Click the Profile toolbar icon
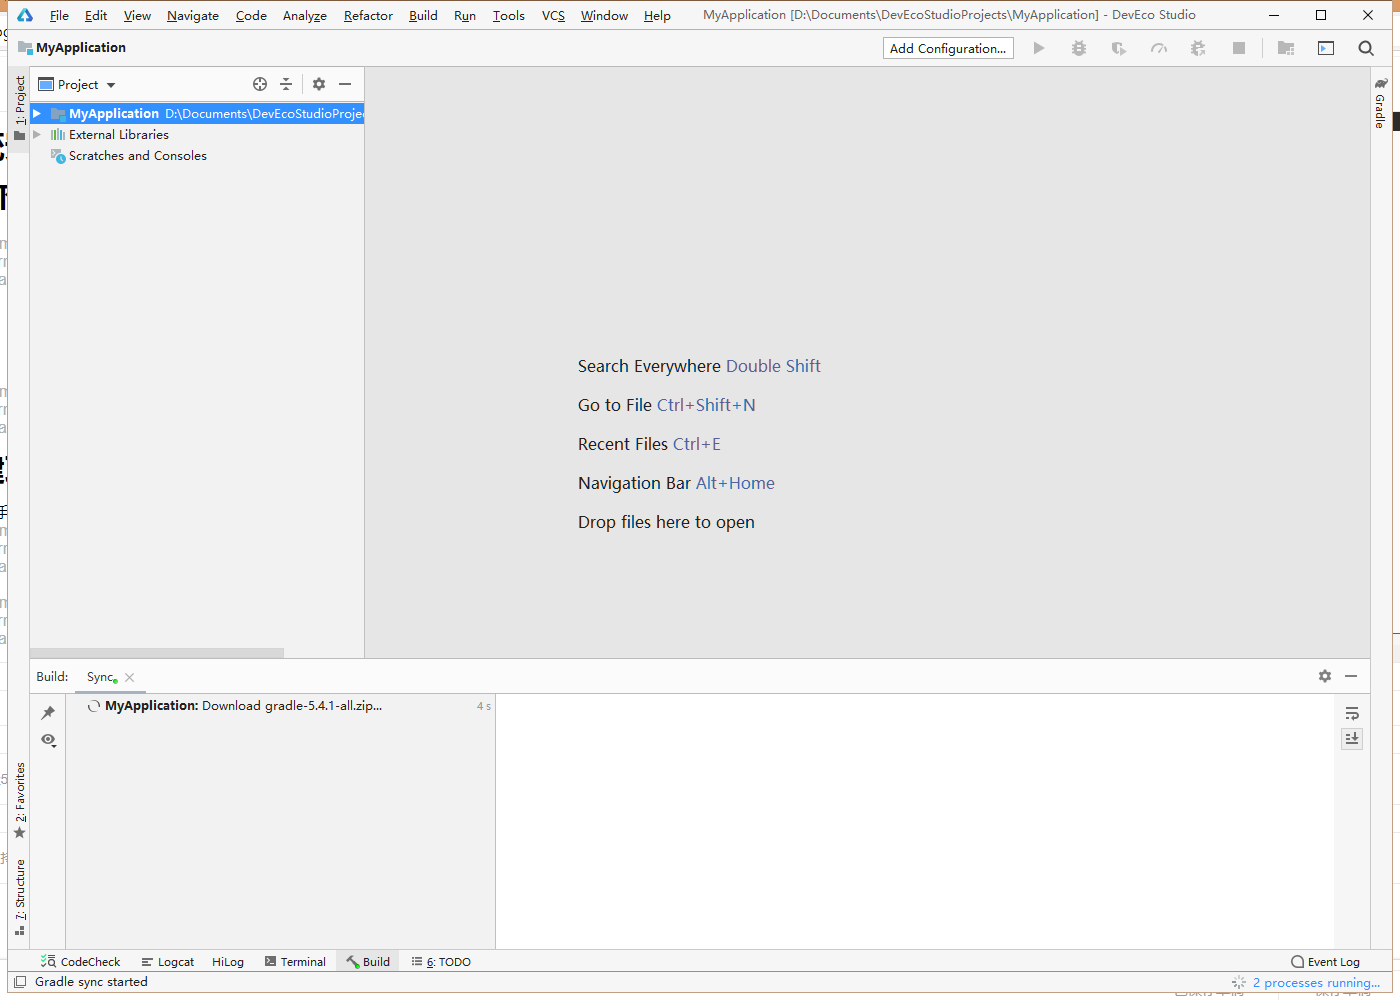 point(1159,48)
